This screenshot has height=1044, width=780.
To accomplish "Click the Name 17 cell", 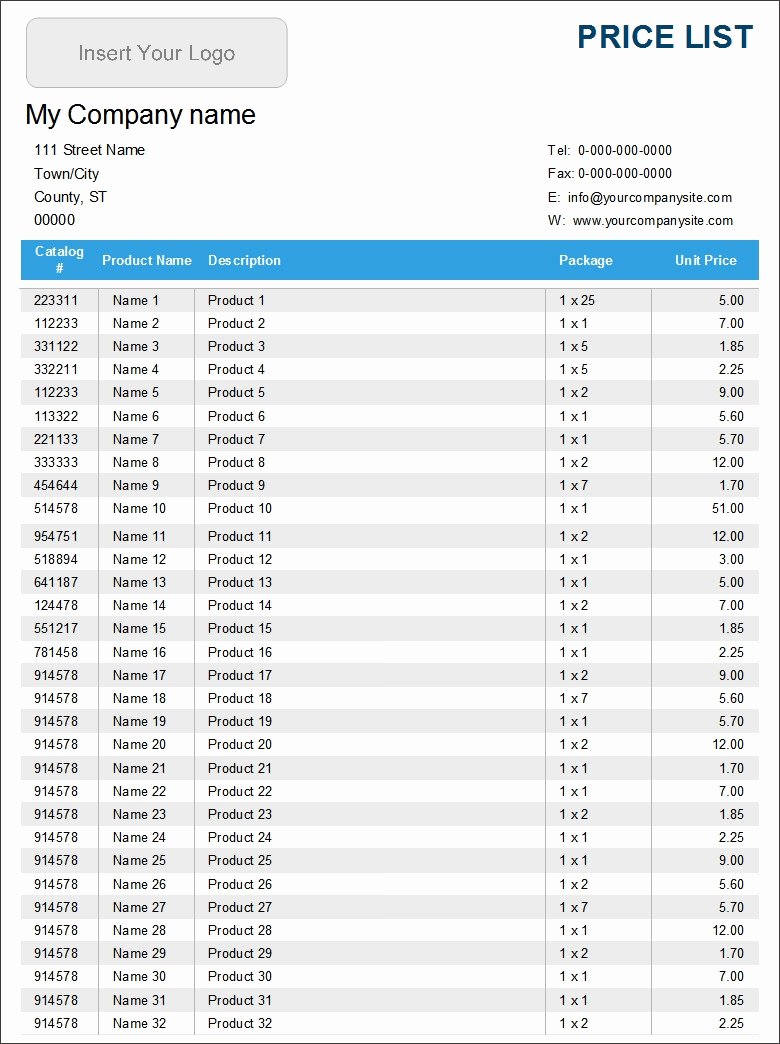I will click(x=139, y=675).
